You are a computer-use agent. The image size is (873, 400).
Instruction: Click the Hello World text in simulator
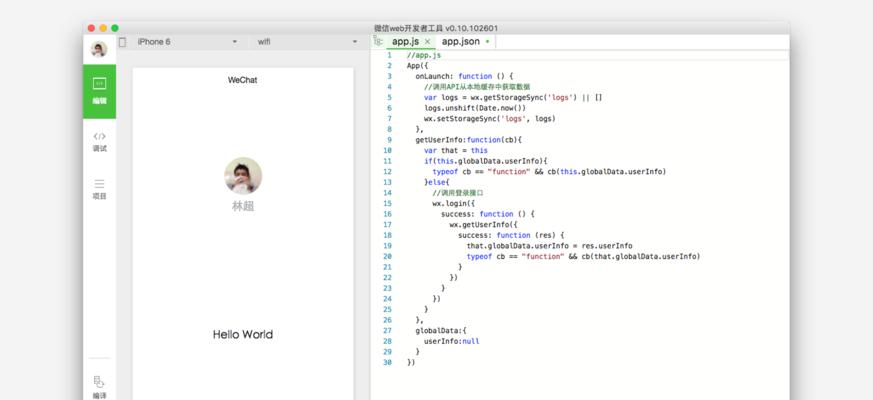(243, 334)
